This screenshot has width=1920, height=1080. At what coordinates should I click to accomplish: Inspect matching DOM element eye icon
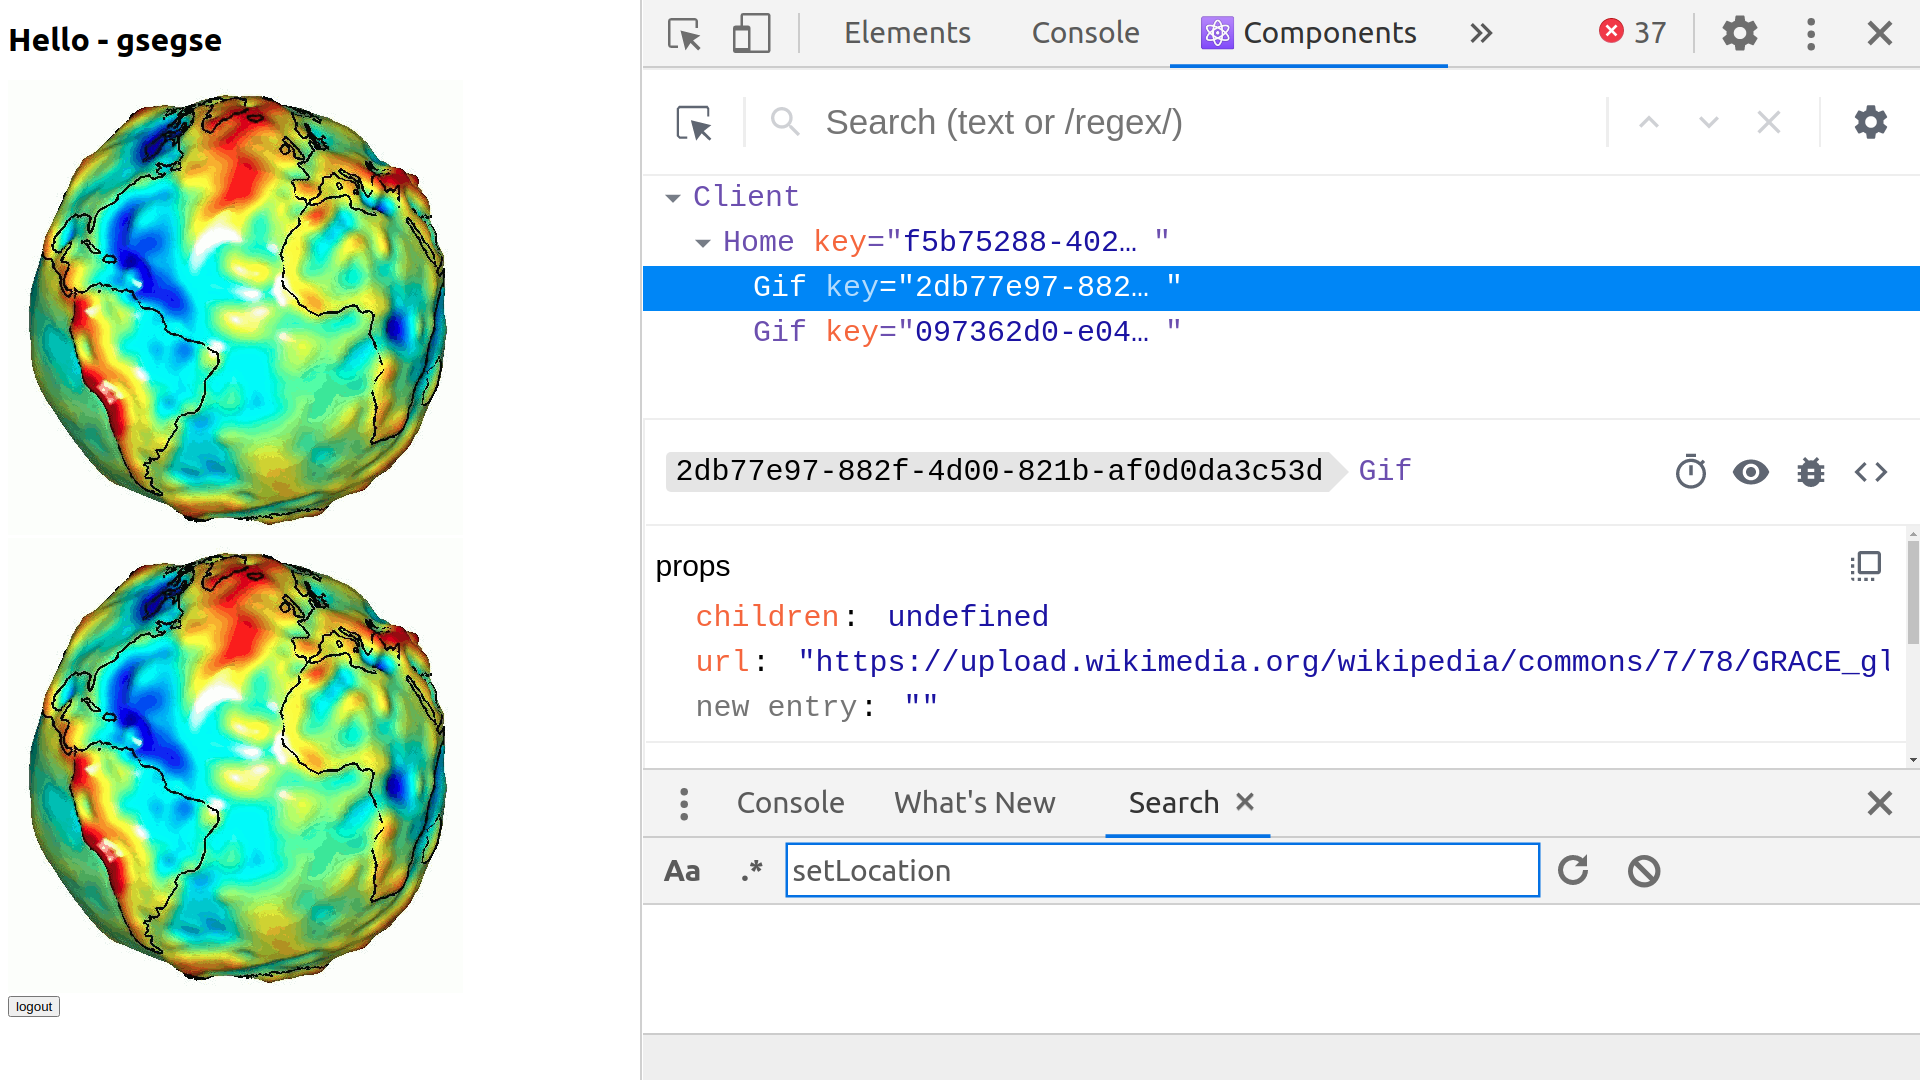click(1750, 472)
